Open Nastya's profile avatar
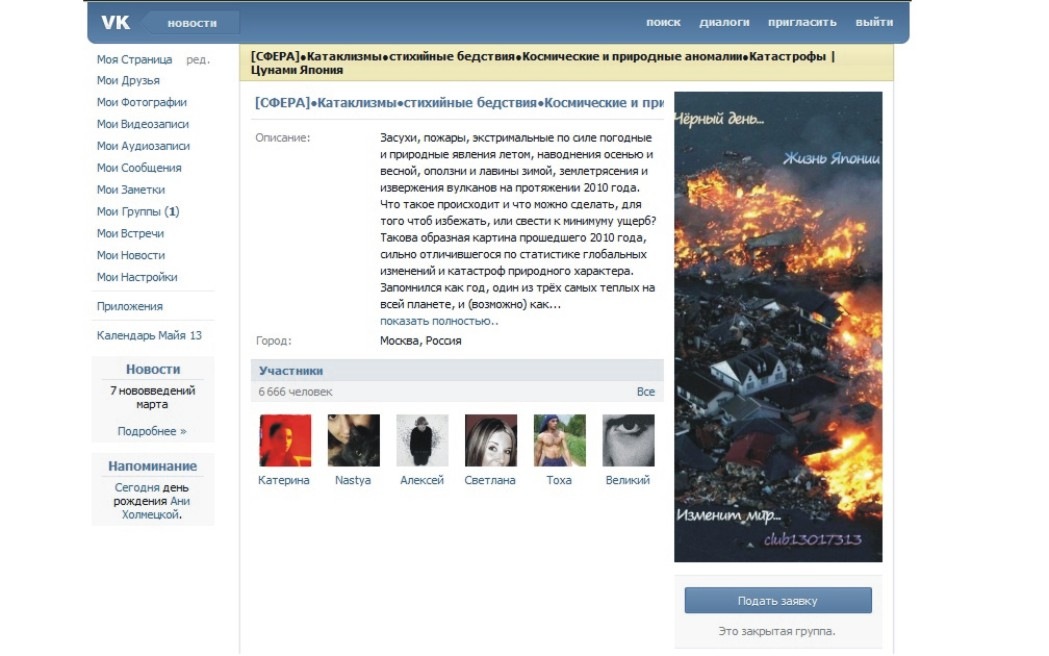 click(x=353, y=441)
